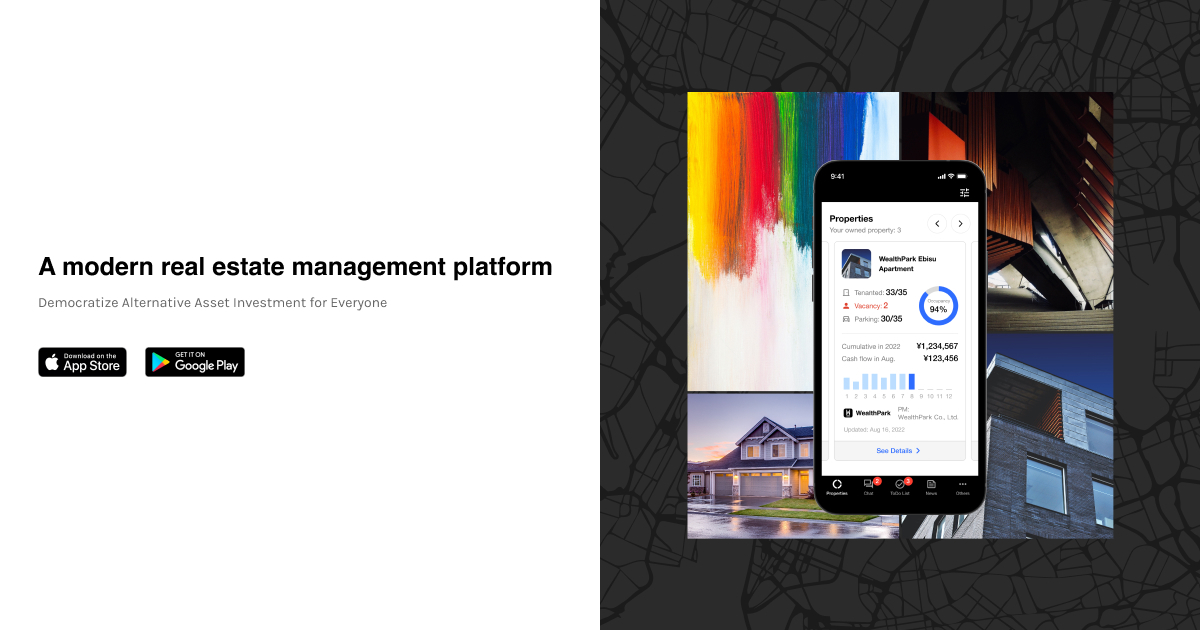The height and width of the screenshot is (630, 1200).
Task: Click the WealthPark Ebisu Apartment thumbnail
Action: point(856,263)
